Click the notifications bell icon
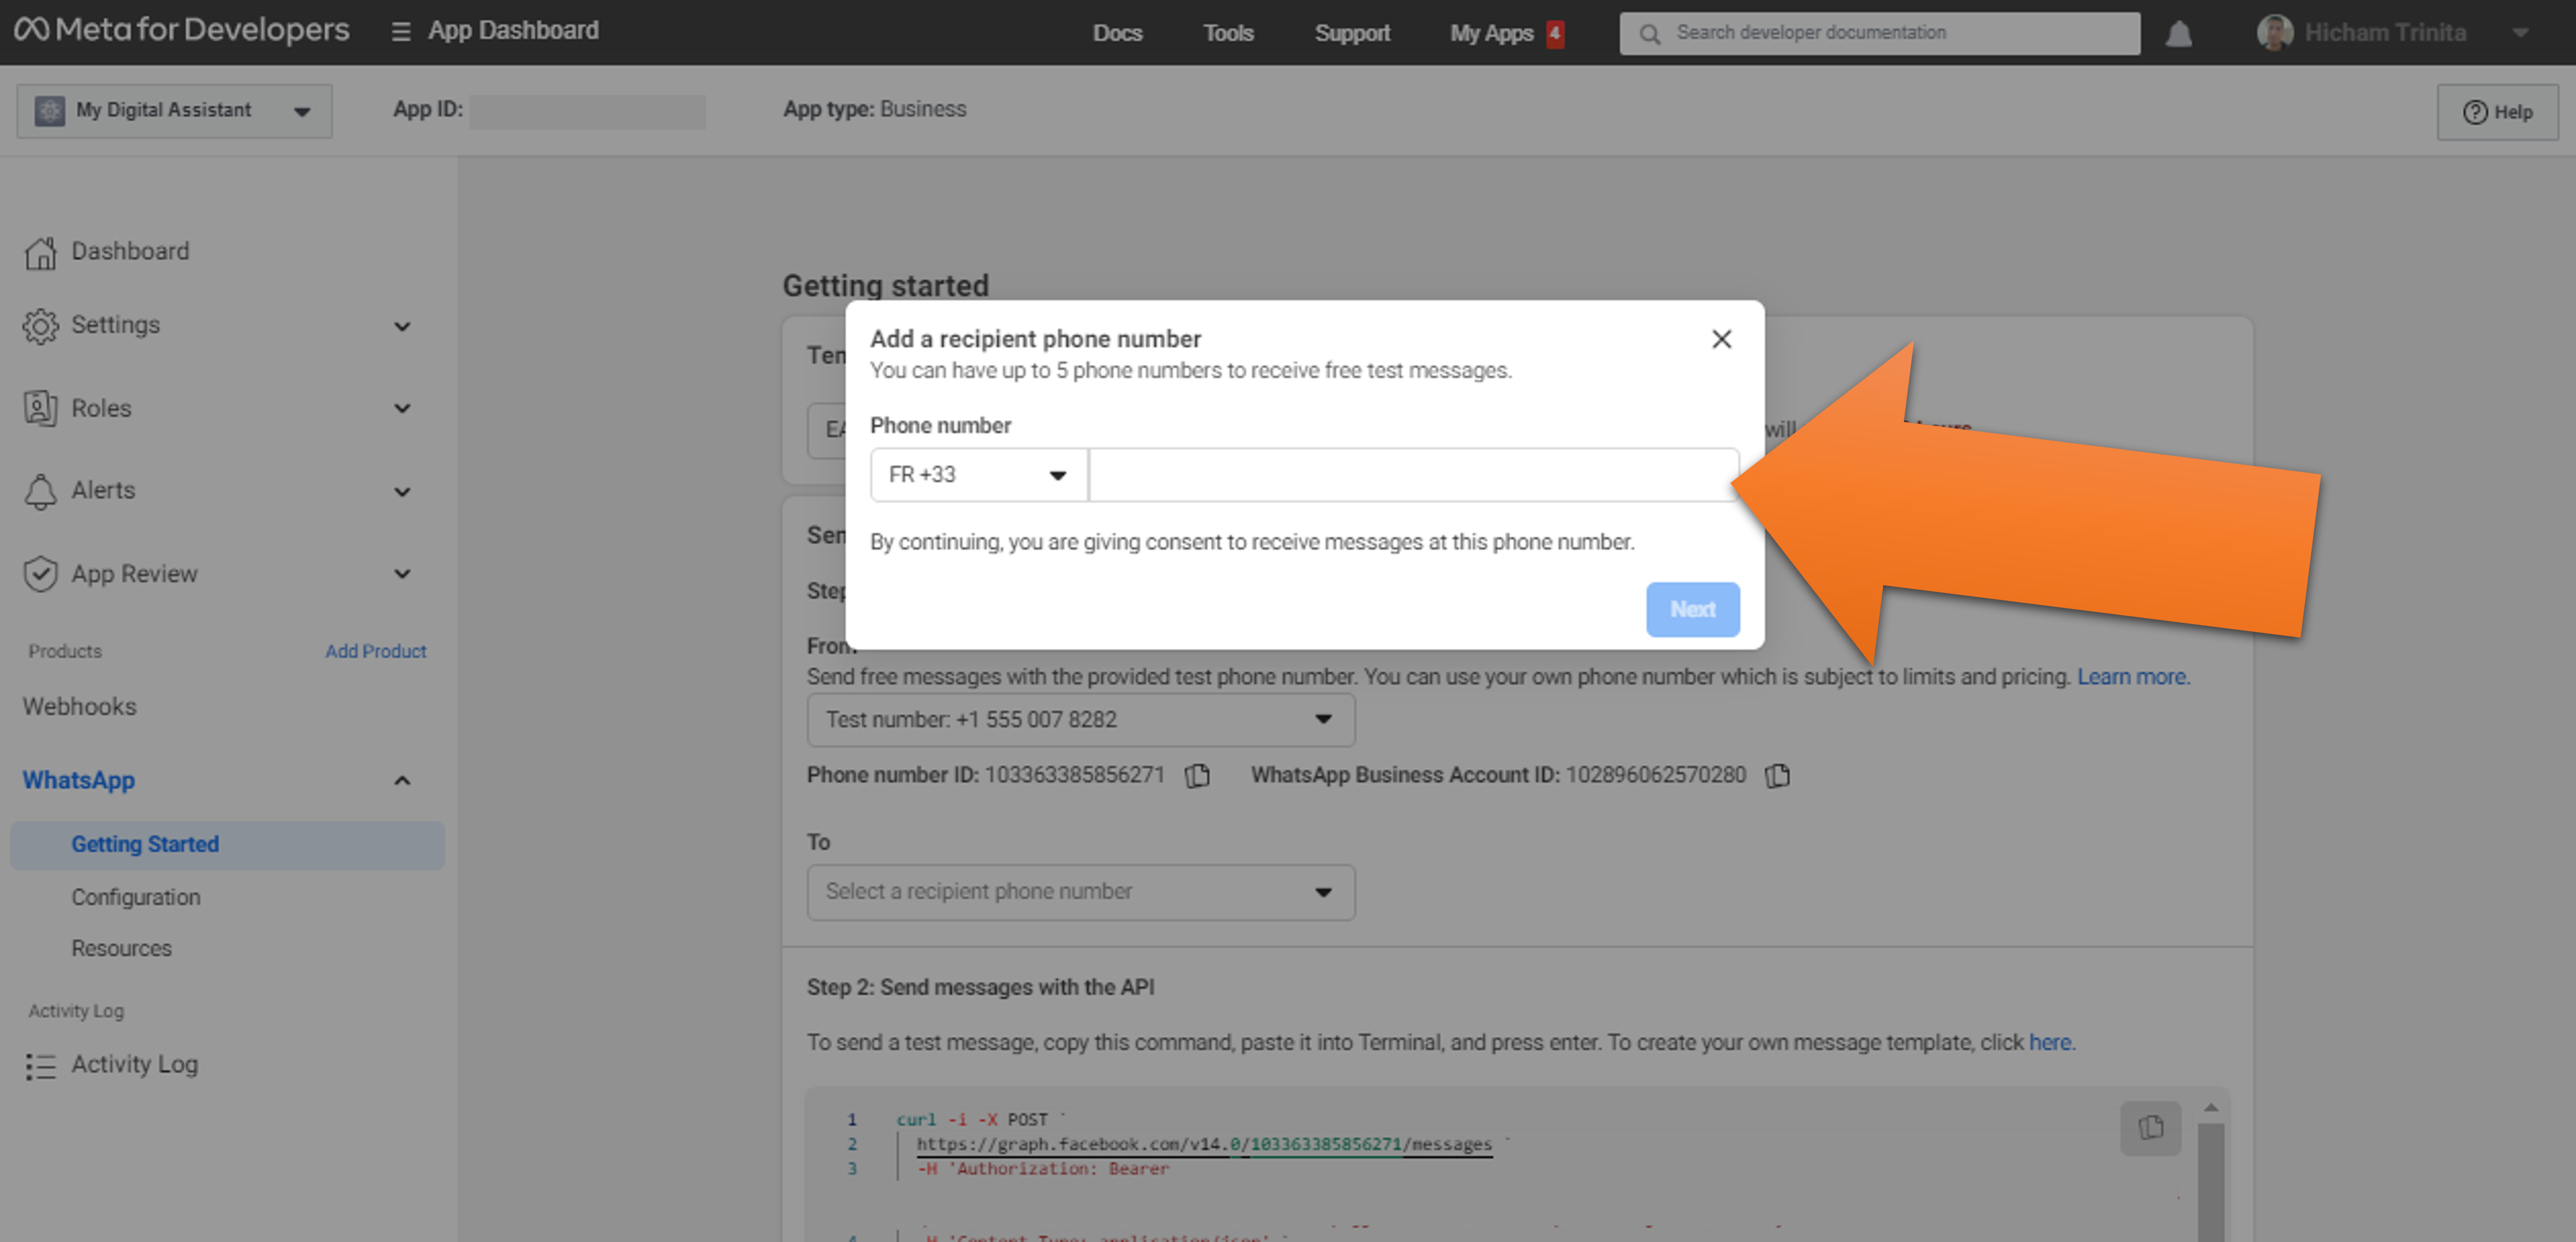The height and width of the screenshot is (1242, 2576). (x=2178, y=34)
